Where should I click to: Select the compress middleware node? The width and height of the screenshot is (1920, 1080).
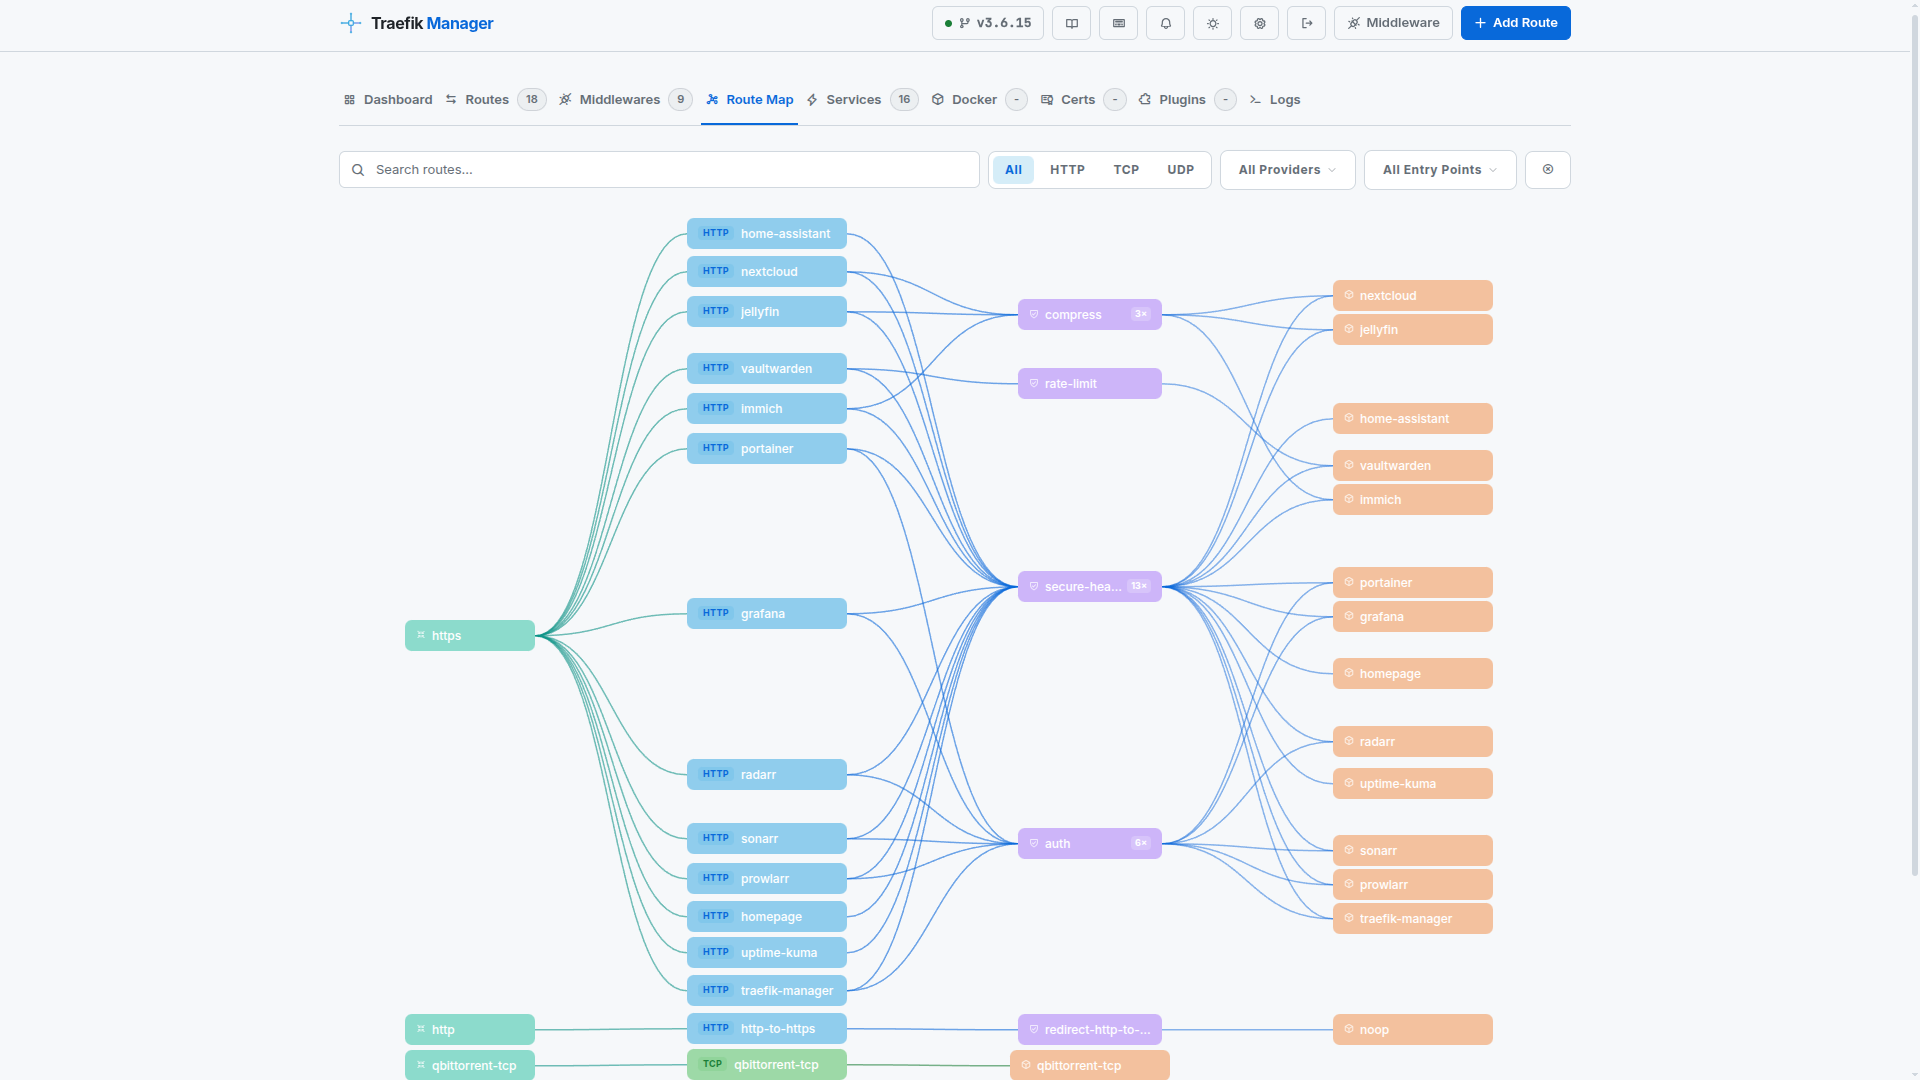[1090, 315]
